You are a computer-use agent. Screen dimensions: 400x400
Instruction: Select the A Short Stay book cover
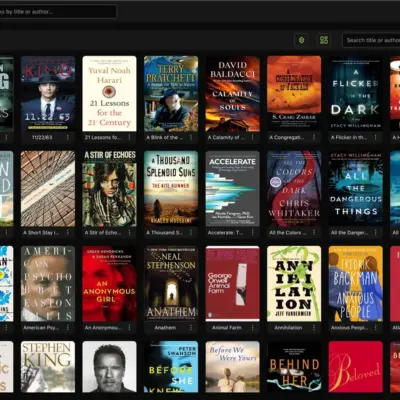tap(48, 189)
